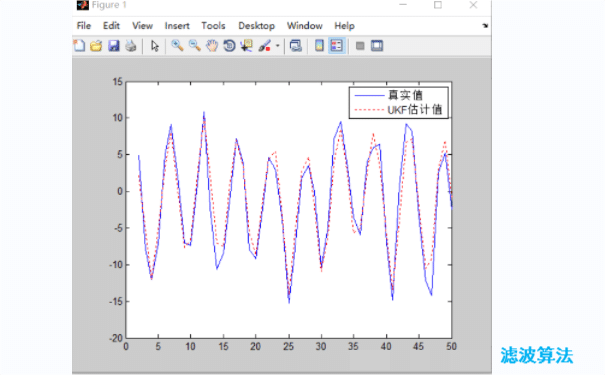The image size is (605, 375).
Task: Click the Hide Plot Tools button
Action: tap(360, 46)
